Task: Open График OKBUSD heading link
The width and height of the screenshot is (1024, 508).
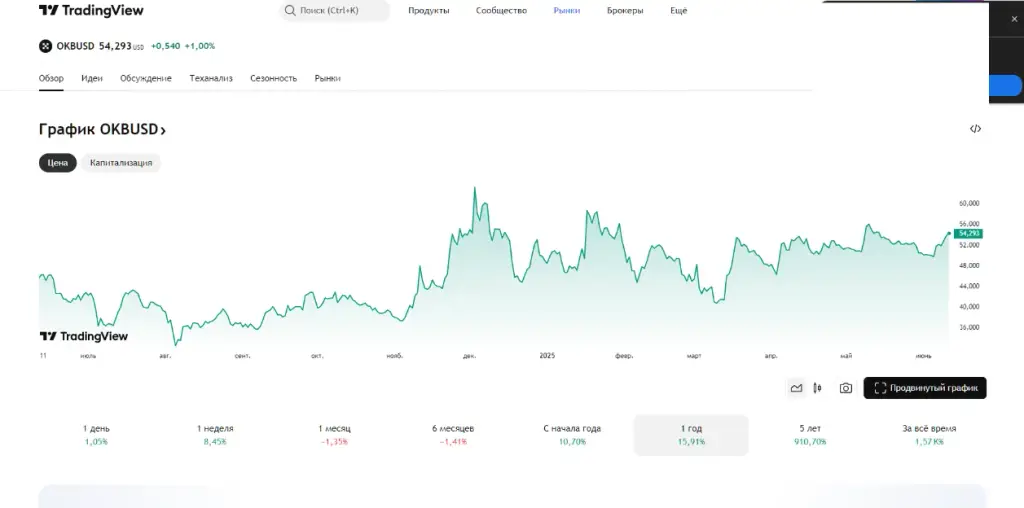Action: (103, 129)
